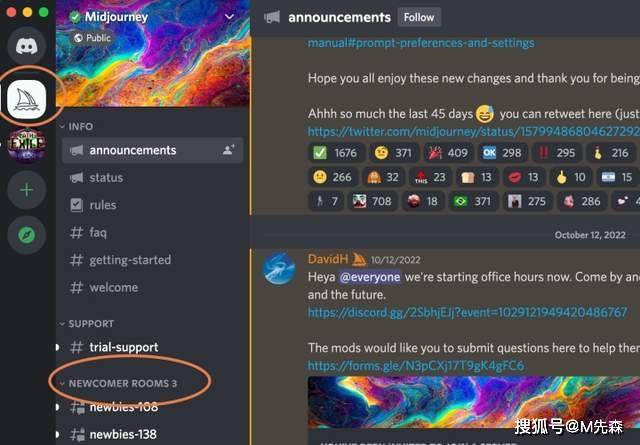Select the Midjourney sailboat server icon

tap(27, 99)
